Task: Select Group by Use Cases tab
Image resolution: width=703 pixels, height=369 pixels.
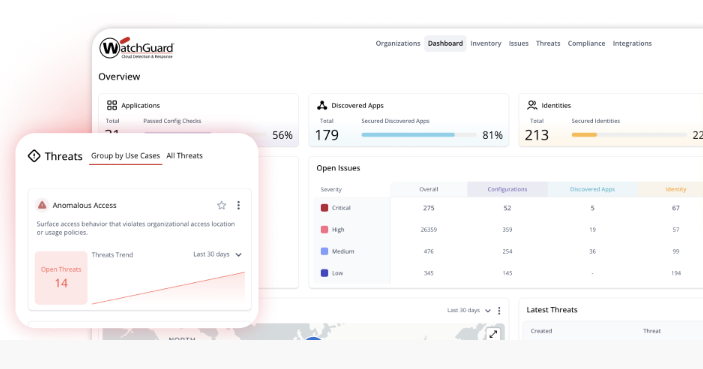Action: [126, 156]
